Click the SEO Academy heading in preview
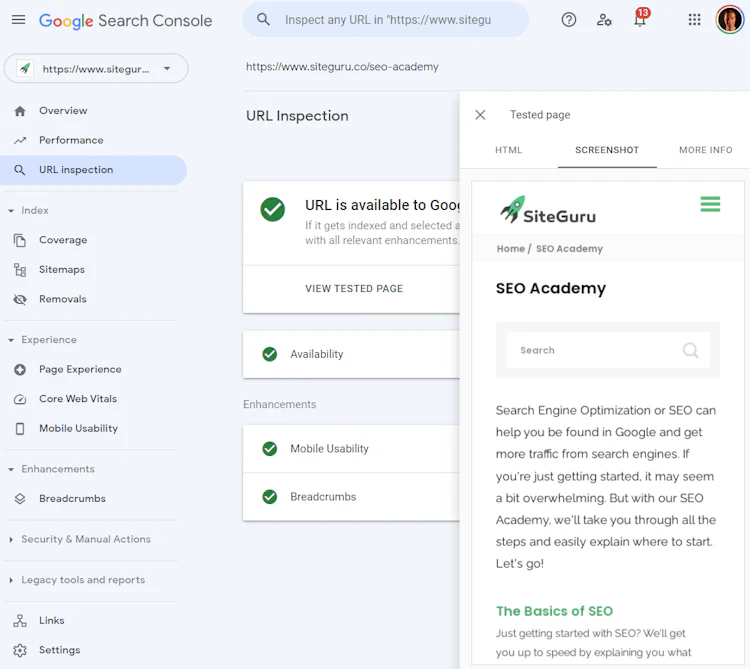 tap(551, 288)
